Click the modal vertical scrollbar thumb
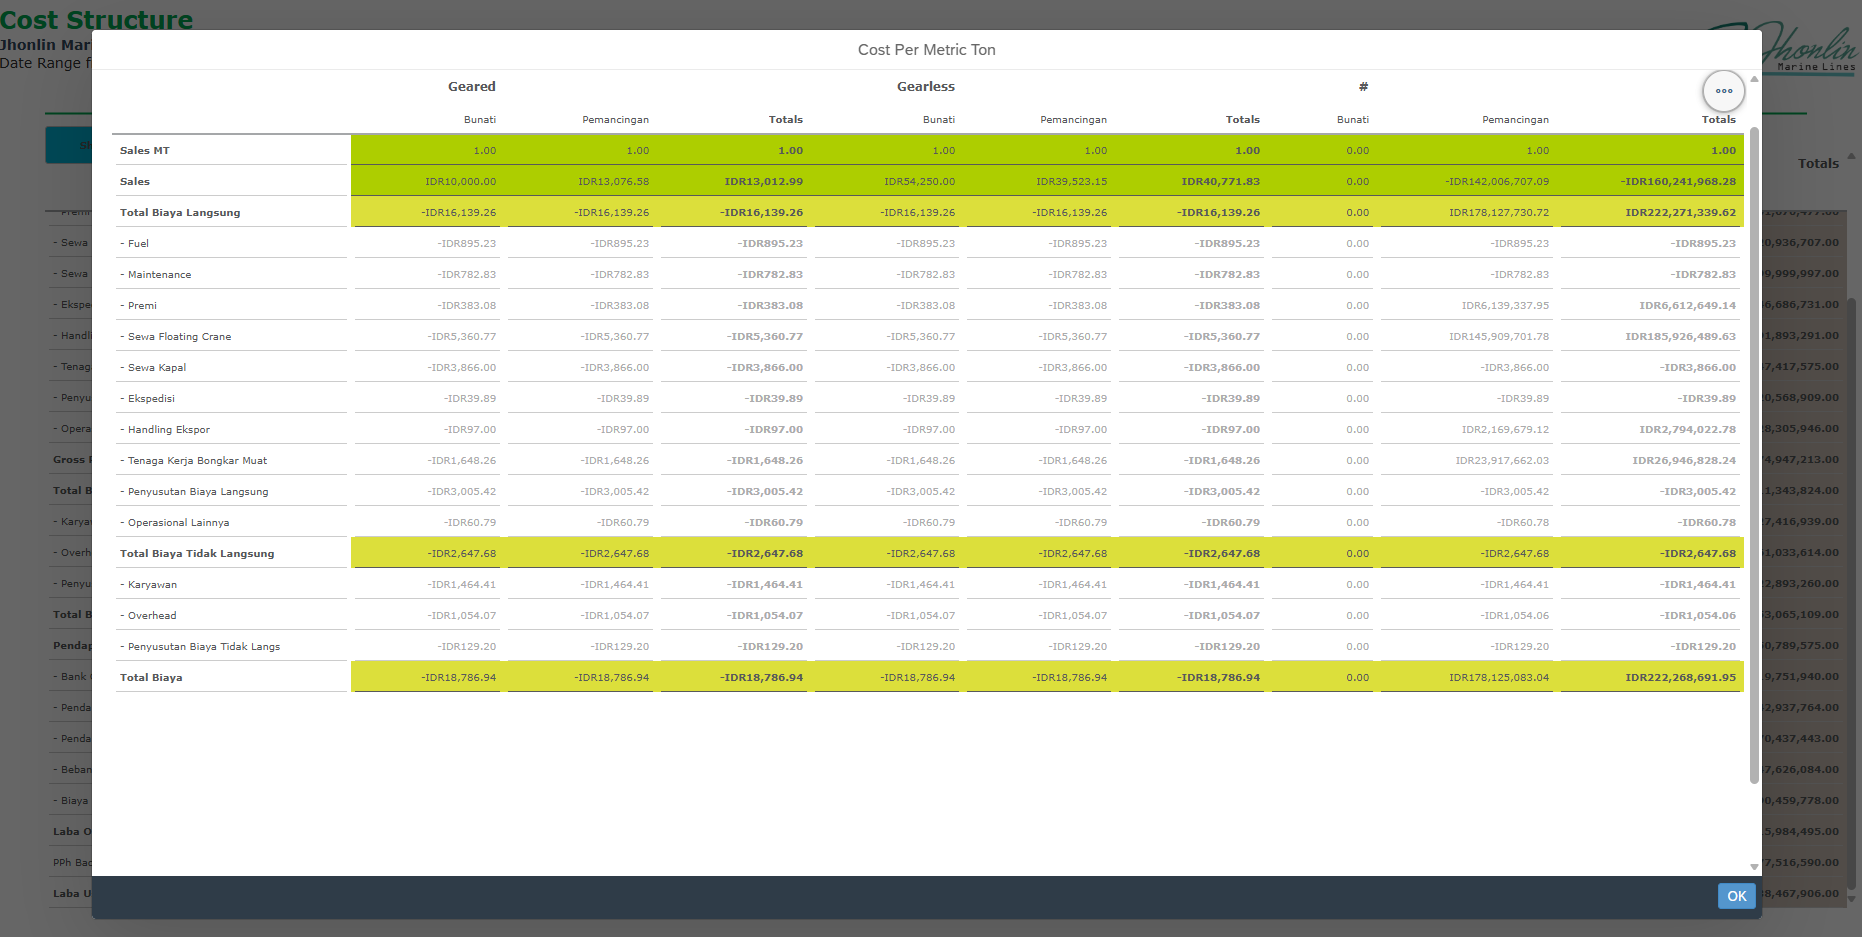The image size is (1862, 937). click(x=1754, y=455)
